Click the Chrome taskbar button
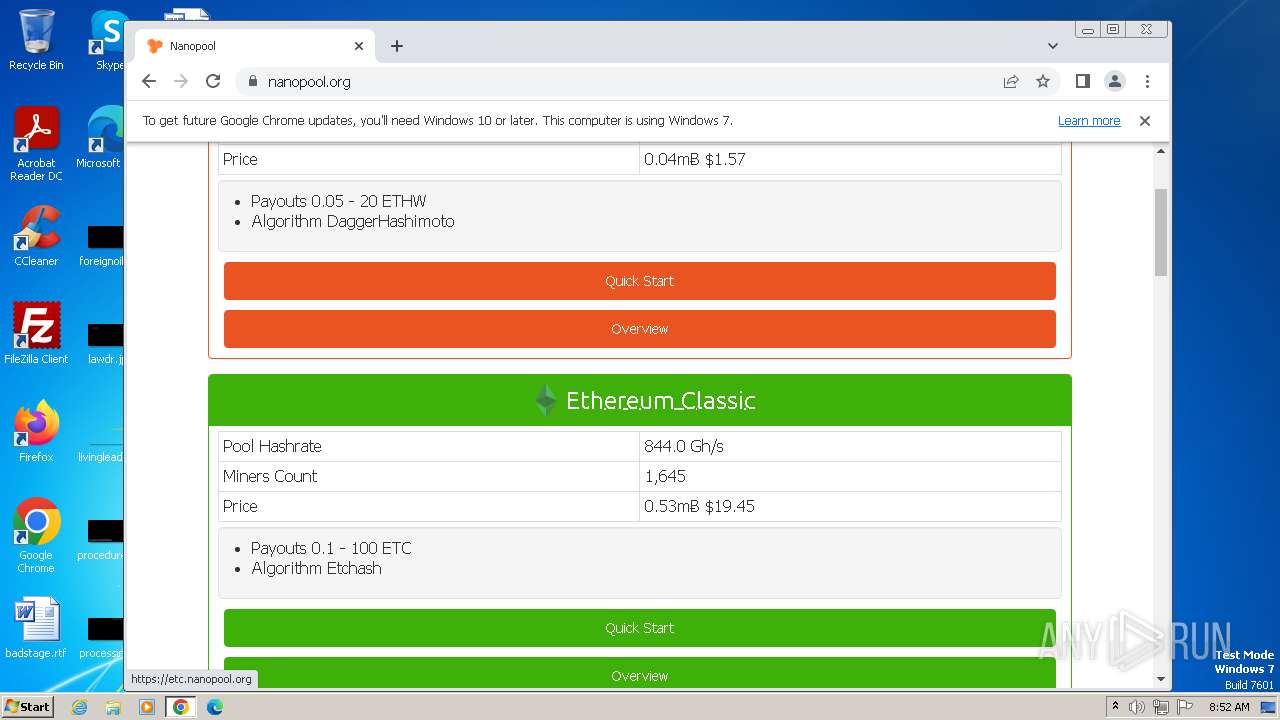The width and height of the screenshot is (1280, 720). [x=181, y=707]
